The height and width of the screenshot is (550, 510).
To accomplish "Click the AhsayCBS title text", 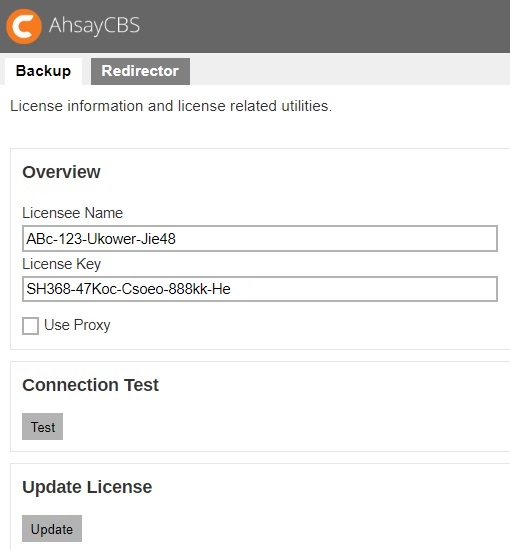I will point(94,26).
